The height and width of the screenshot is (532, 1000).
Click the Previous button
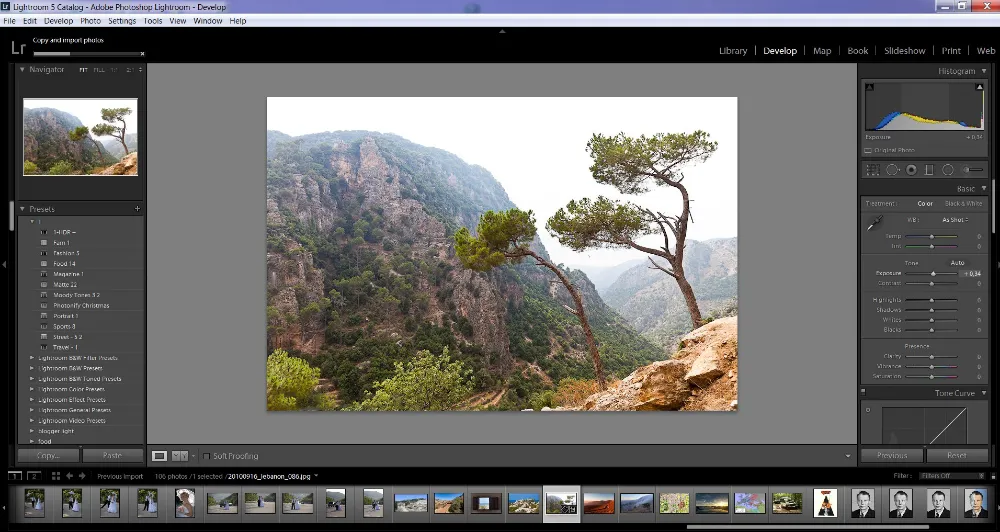tap(892, 455)
